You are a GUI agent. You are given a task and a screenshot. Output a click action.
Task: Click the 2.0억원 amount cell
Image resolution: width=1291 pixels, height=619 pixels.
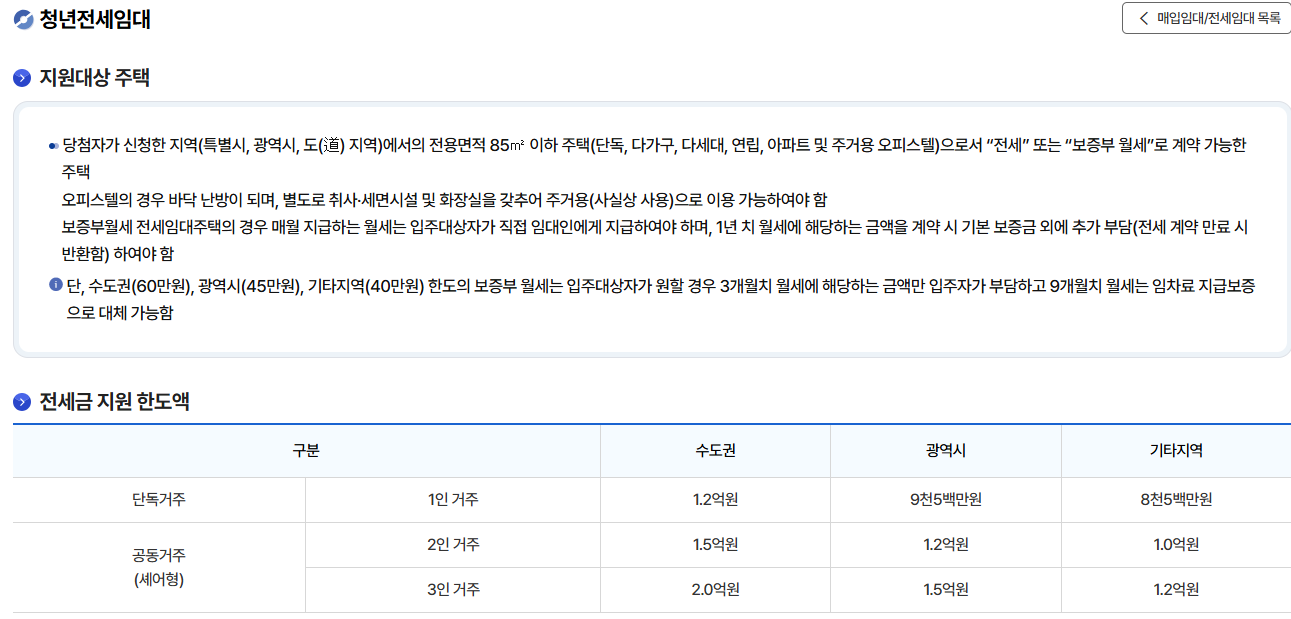pos(715,590)
